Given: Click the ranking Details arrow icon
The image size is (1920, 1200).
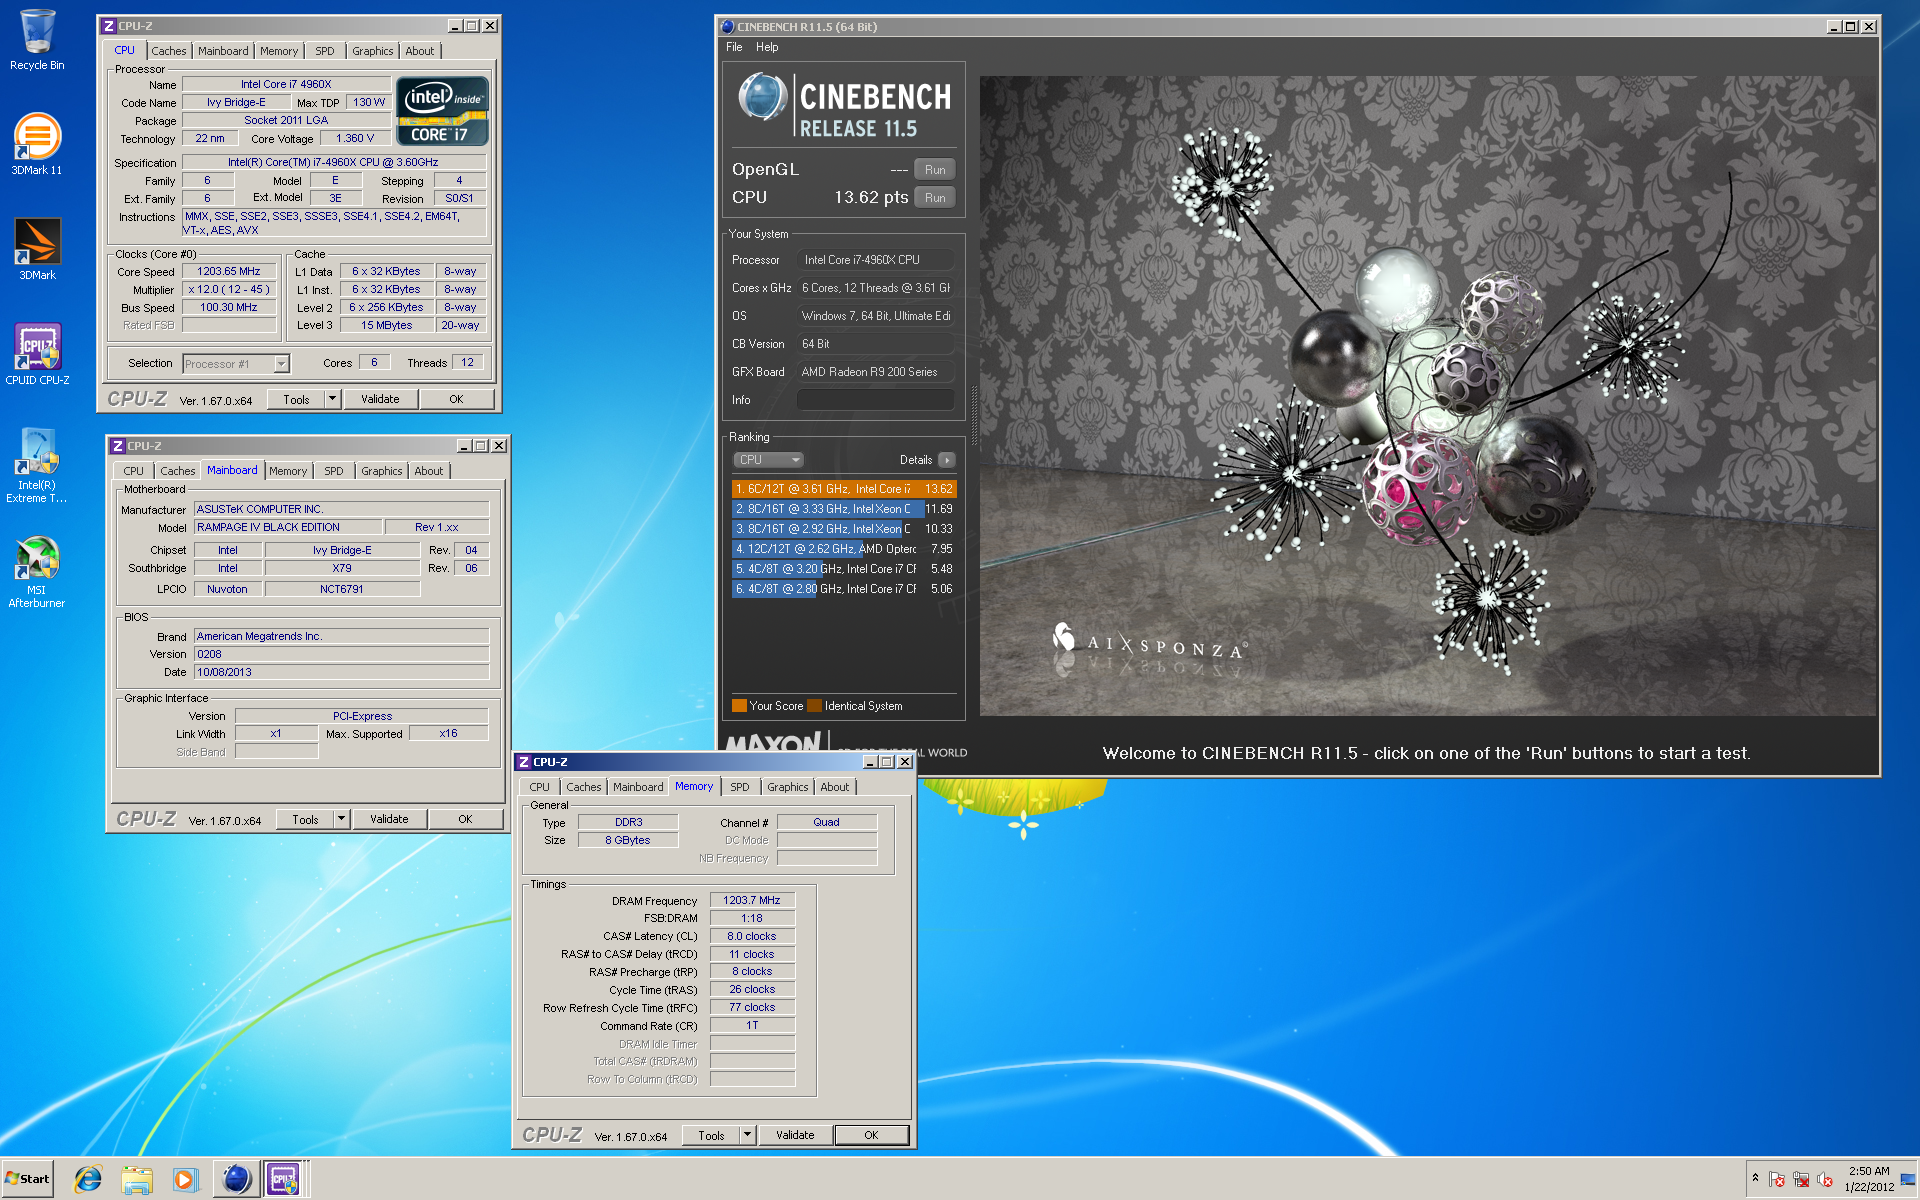Looking at the screenshot, I should pos(947,460).
